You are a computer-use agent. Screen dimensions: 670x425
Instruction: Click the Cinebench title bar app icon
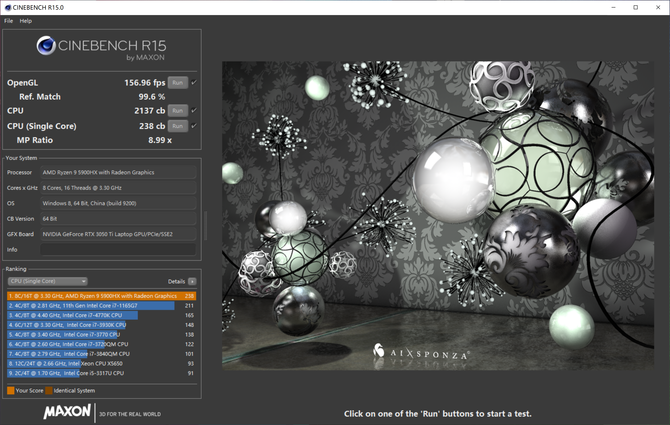point(8,7)
